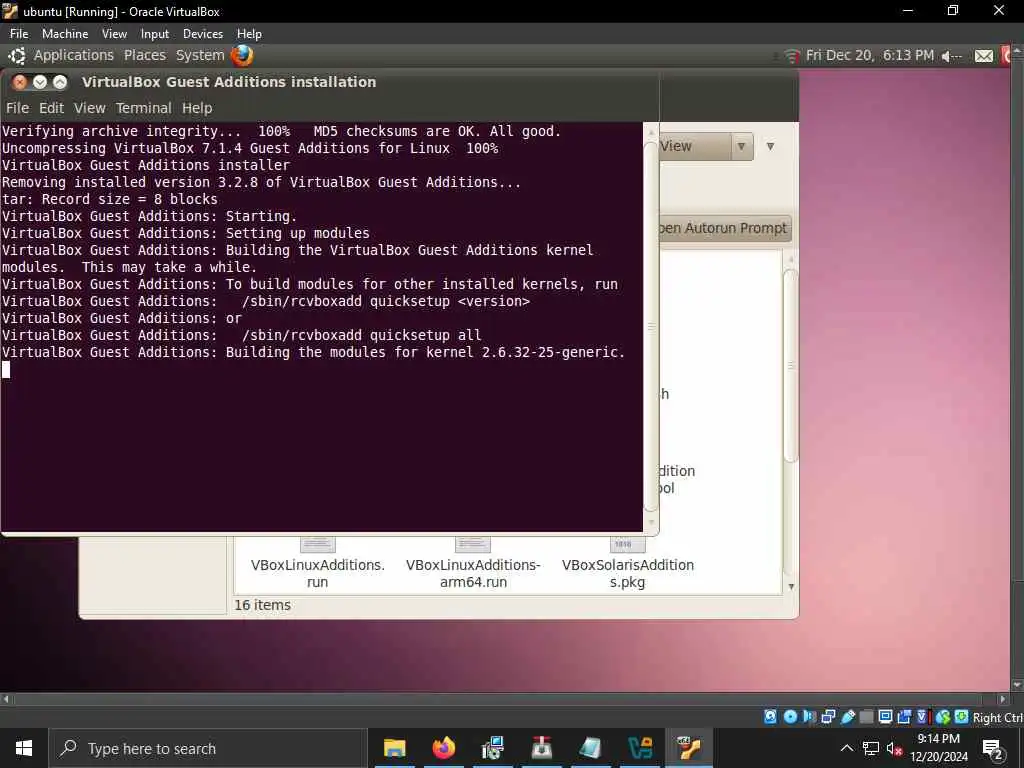1024x768 pixels.
Task: Click the Open Autorun Prompt button
Action: (x=724, y=228)
